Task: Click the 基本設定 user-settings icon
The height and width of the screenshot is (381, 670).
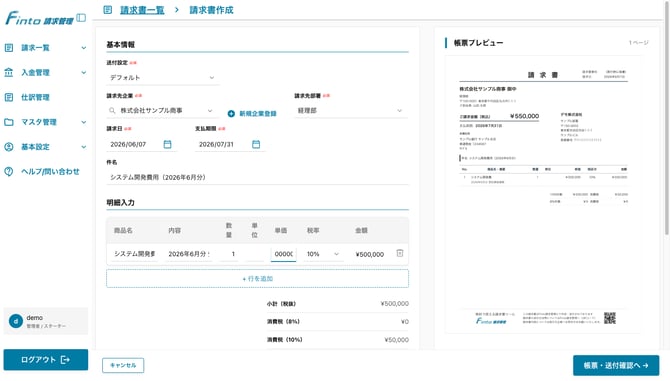Action: (9, 147)
